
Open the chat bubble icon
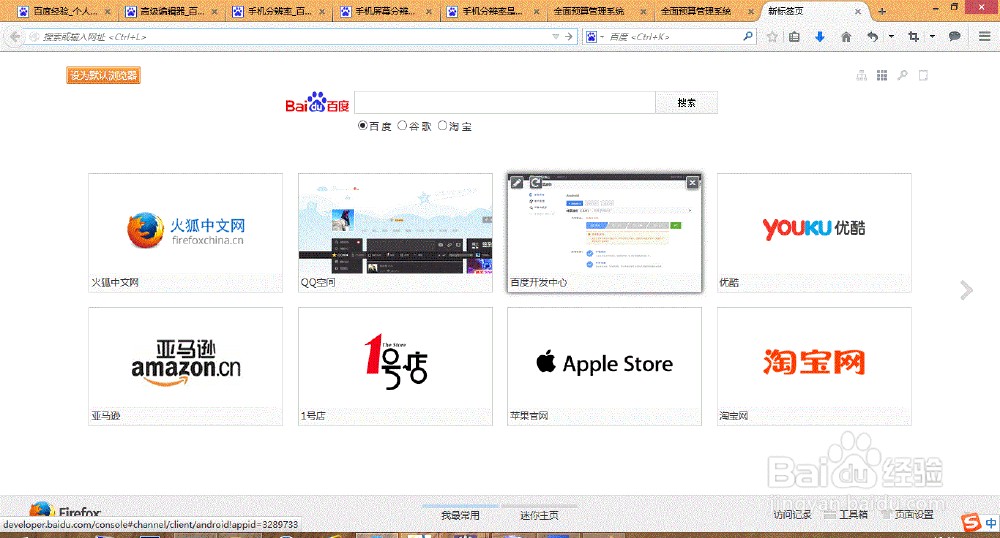(955, 37)
